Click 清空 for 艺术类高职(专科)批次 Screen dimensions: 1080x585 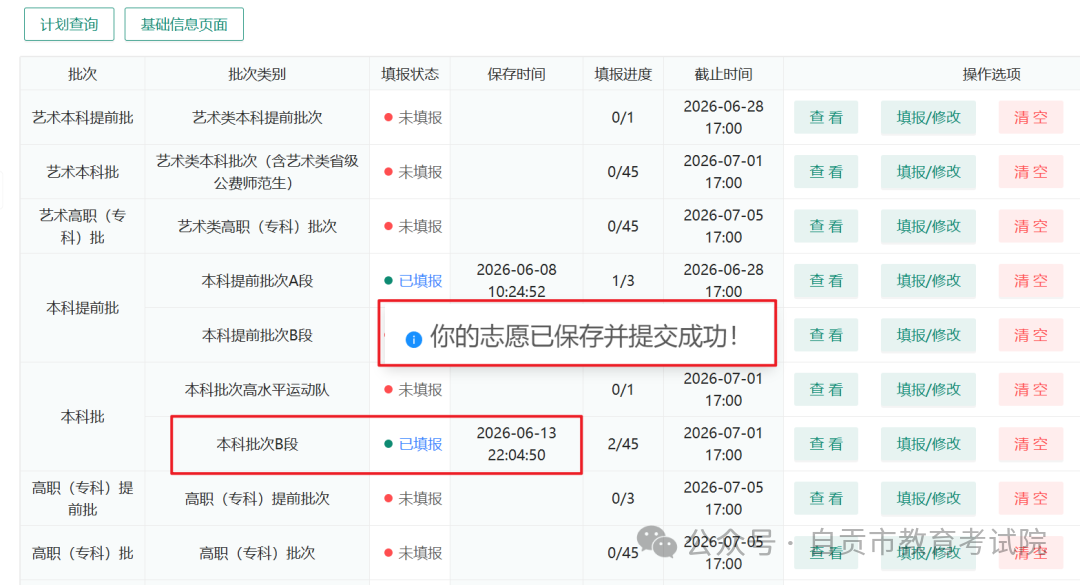(1030, 226)
